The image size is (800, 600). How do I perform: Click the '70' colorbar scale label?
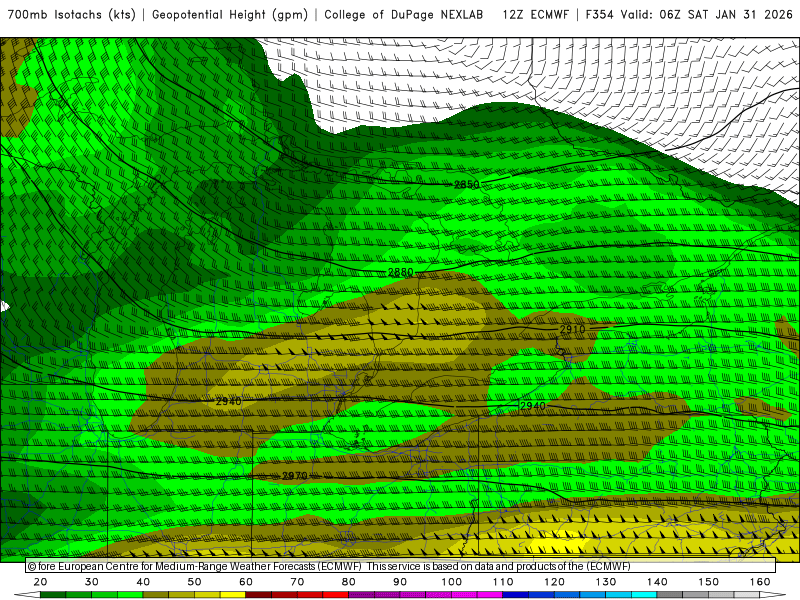[x=297, y=582]
